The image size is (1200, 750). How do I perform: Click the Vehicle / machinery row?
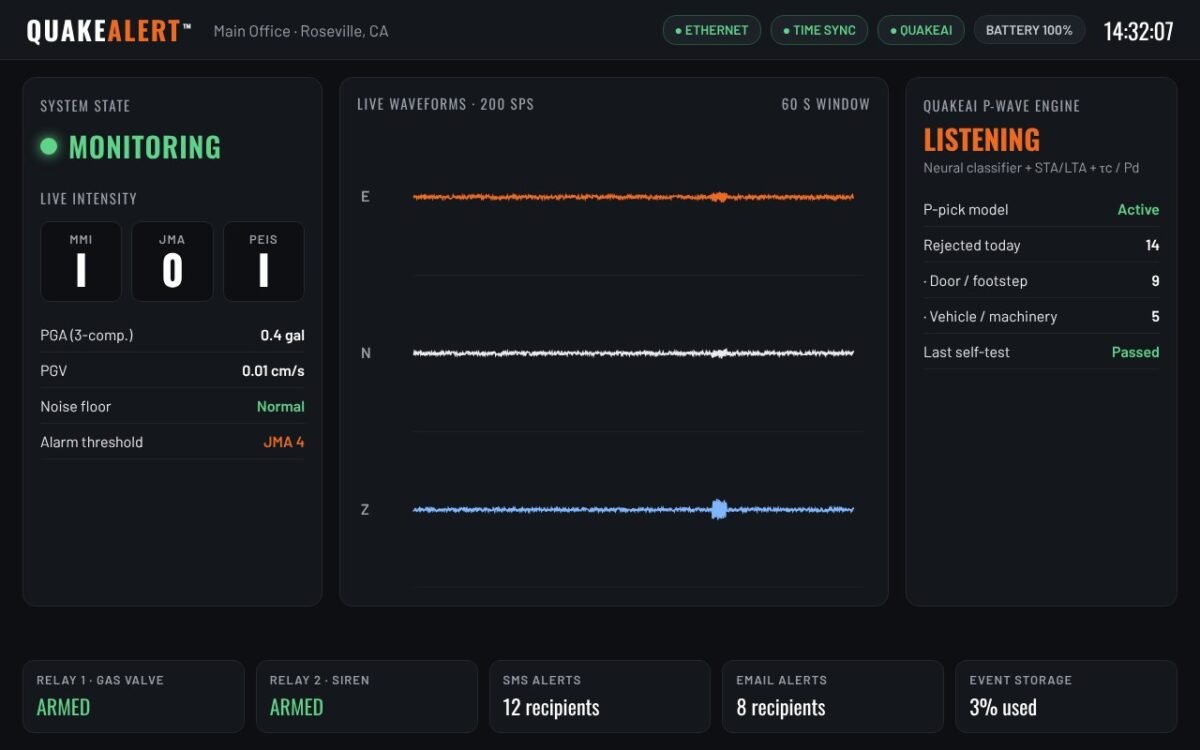pyautogui.click(x=1041, y=316)
